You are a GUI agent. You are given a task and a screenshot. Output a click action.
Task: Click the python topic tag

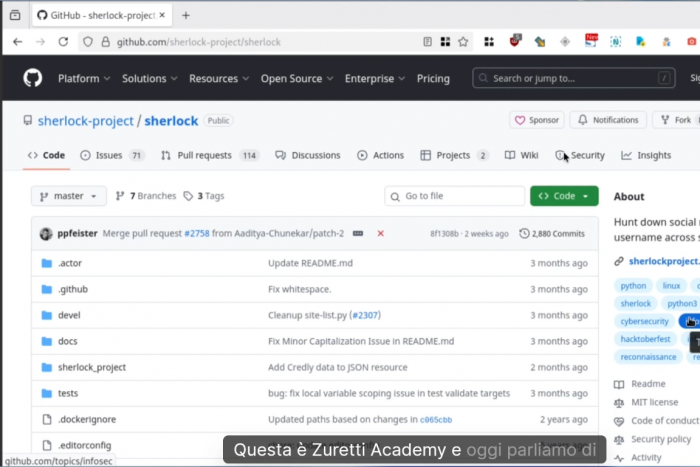633,286
